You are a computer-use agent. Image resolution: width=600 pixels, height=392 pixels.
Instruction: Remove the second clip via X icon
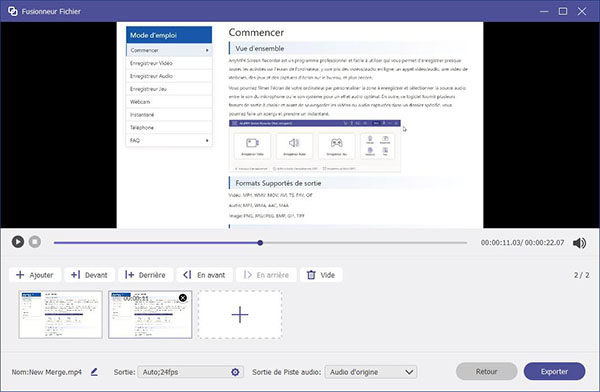[183, 298]
